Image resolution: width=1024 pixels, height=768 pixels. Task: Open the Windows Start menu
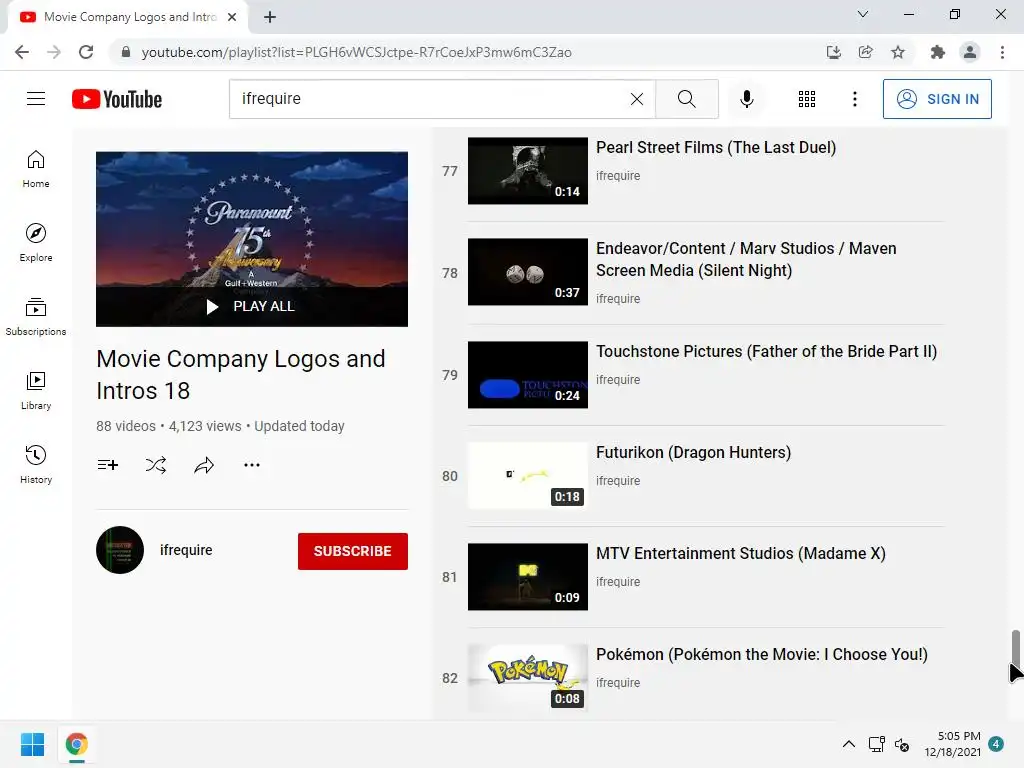pyautogui.click(x=32, y=744)
